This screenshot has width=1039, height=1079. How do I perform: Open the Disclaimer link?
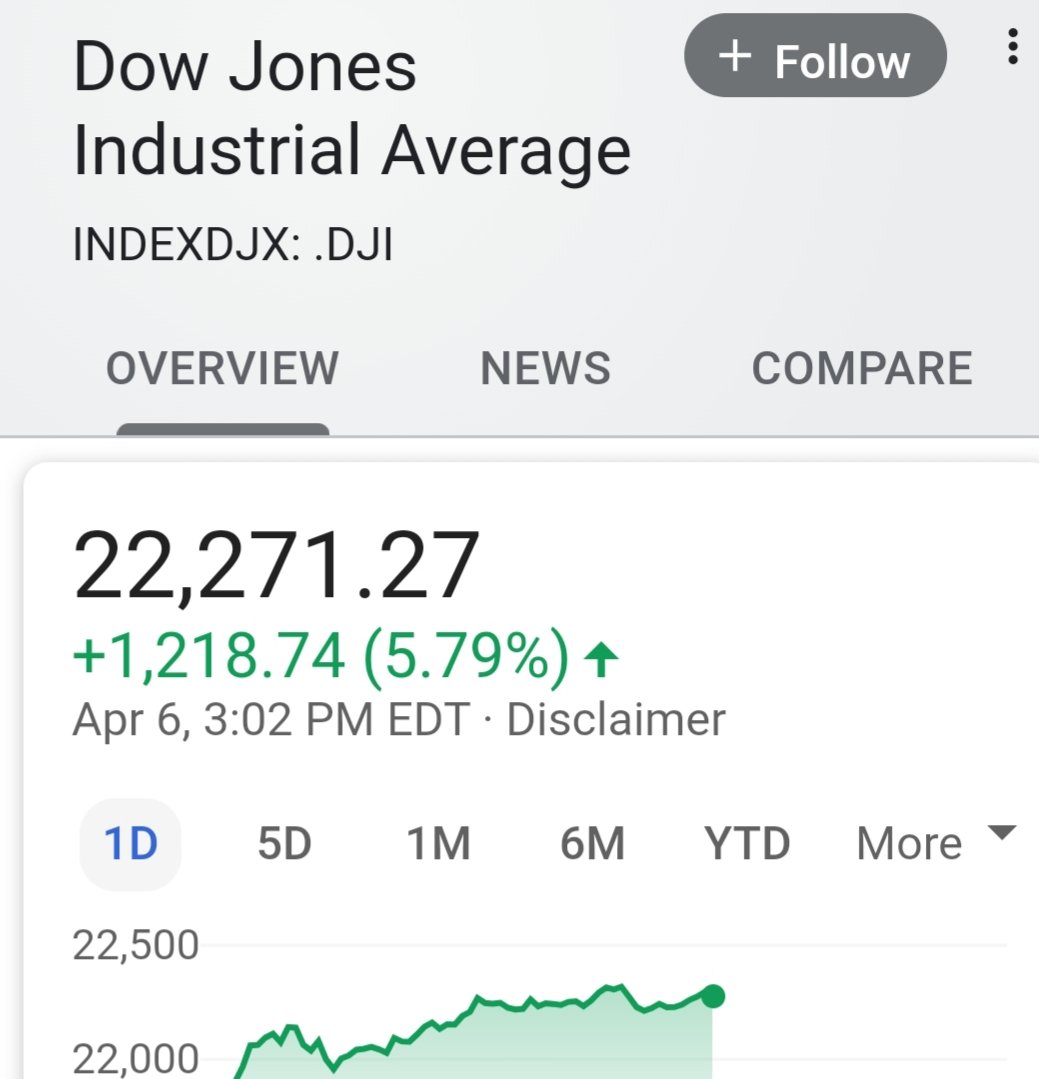616,720
